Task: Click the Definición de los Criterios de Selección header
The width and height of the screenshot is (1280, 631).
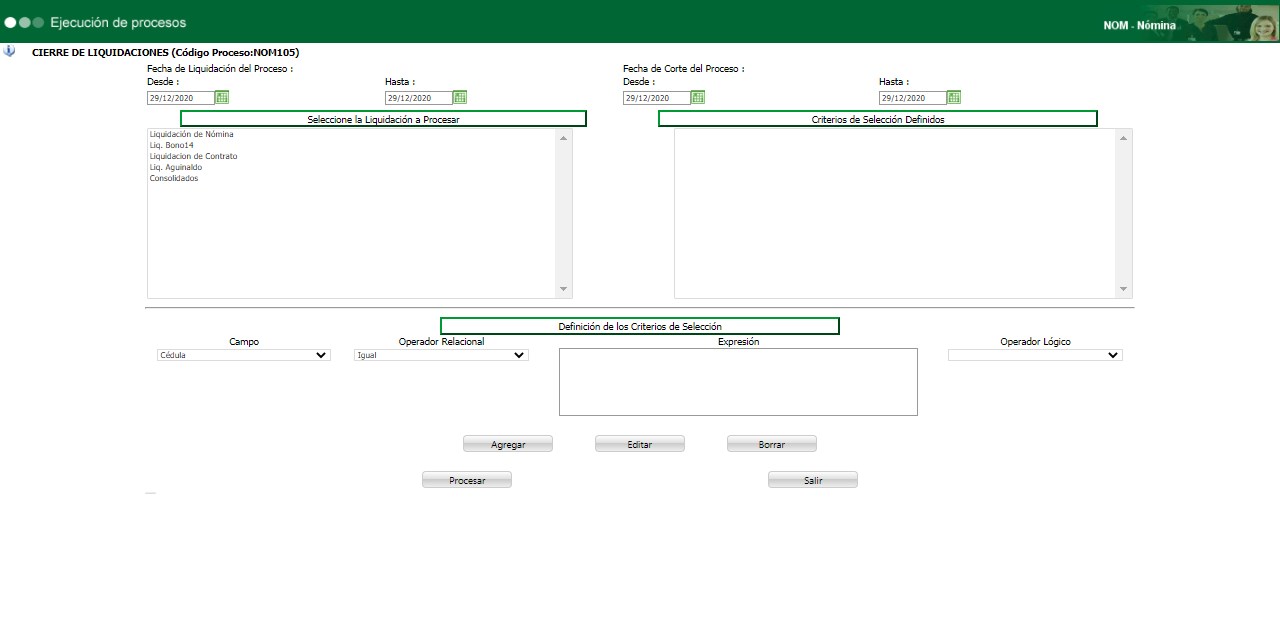Action: (x=640, y=326)
